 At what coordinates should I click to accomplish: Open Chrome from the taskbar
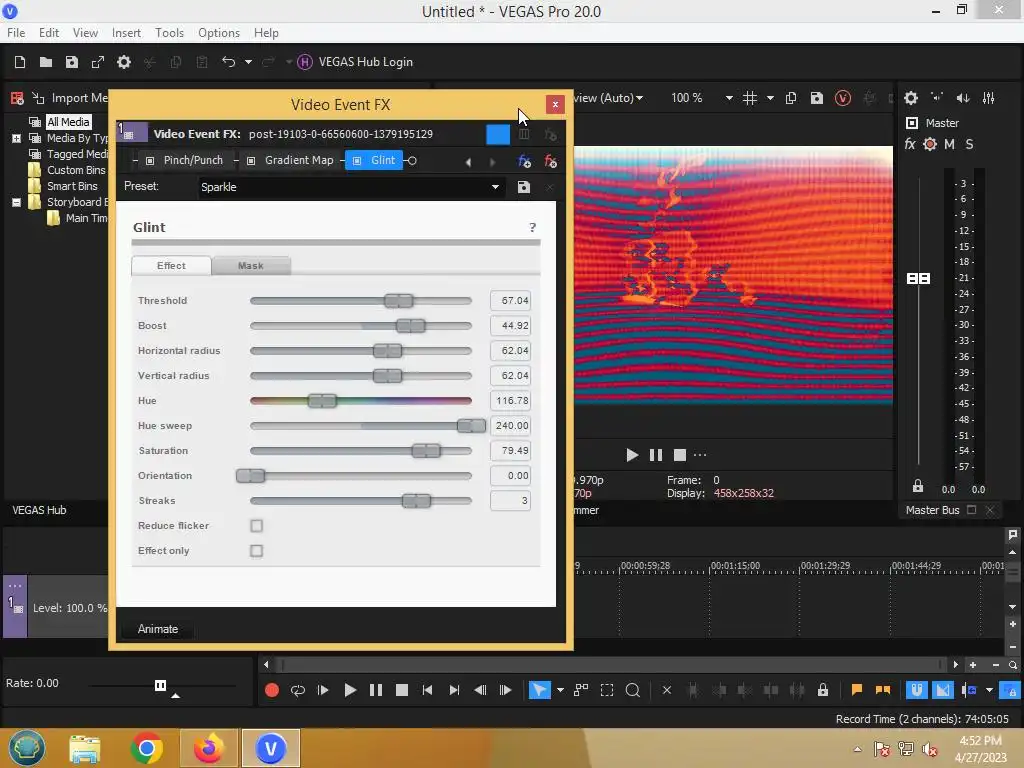[x=146, y=748]
